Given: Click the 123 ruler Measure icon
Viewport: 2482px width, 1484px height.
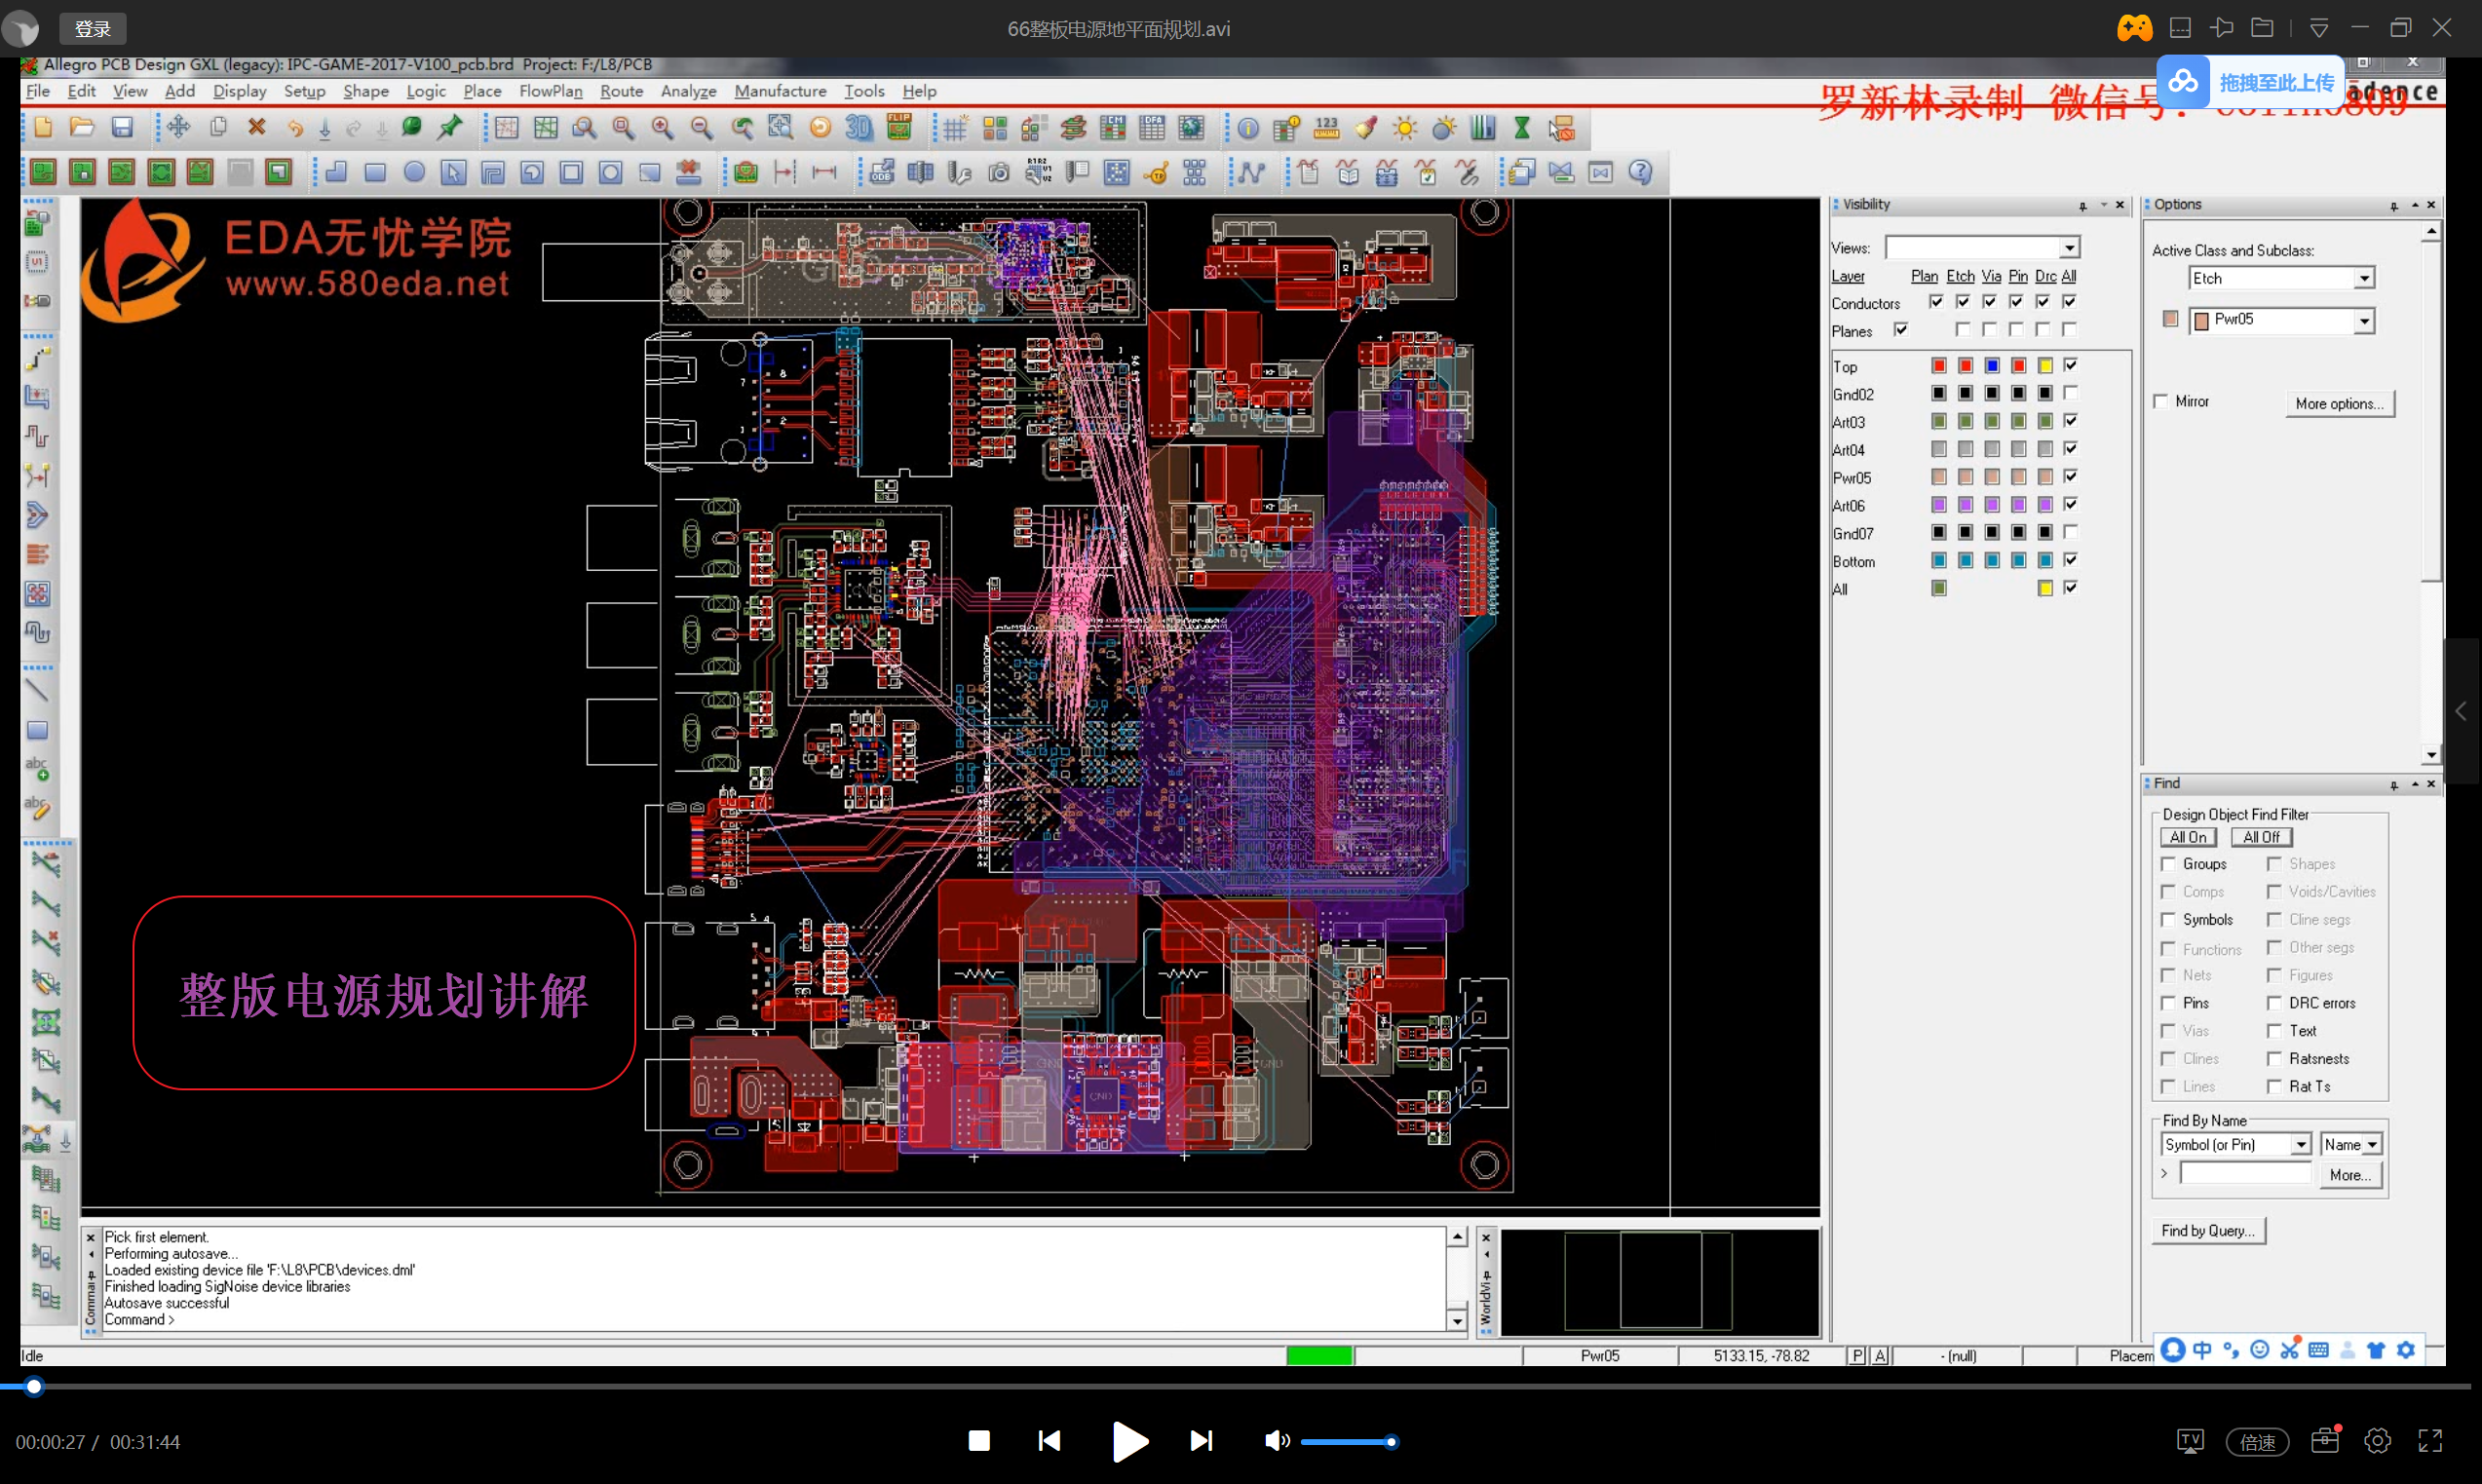Looking at the screenshot, I should [1326, 127].
